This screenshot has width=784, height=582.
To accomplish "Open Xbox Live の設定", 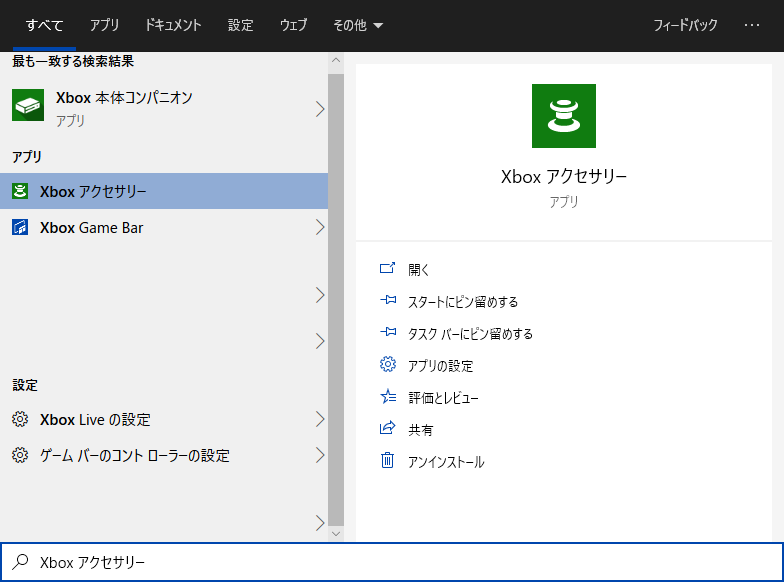I will pyautogui.click(x=164, y=419).
